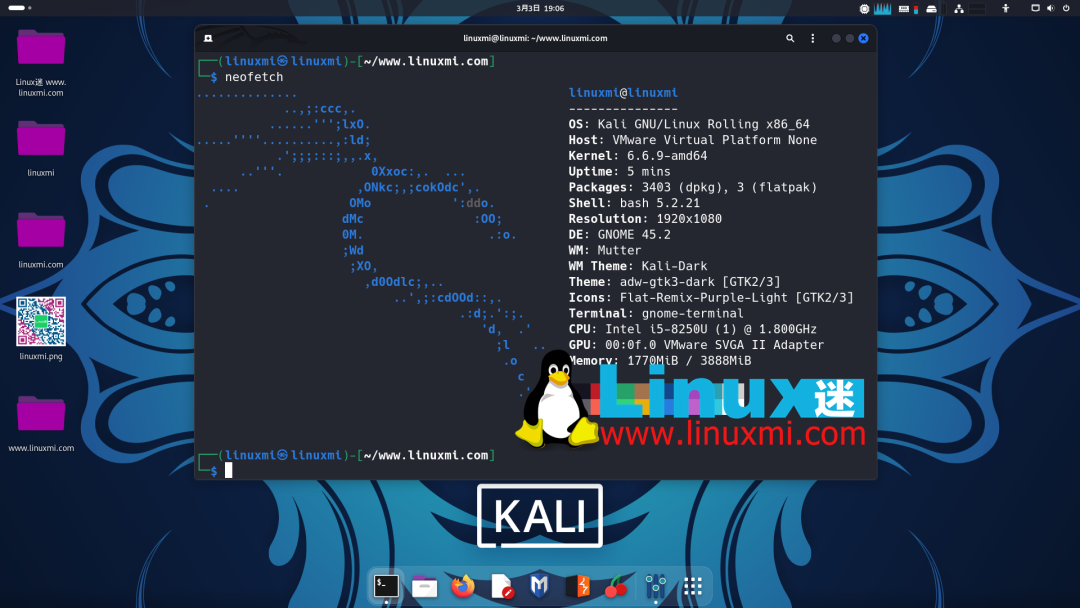The height and width of the screenshot is (608, 1080).
Task: Select the linuxmi.com desktop folder
Action: (41, 240)
